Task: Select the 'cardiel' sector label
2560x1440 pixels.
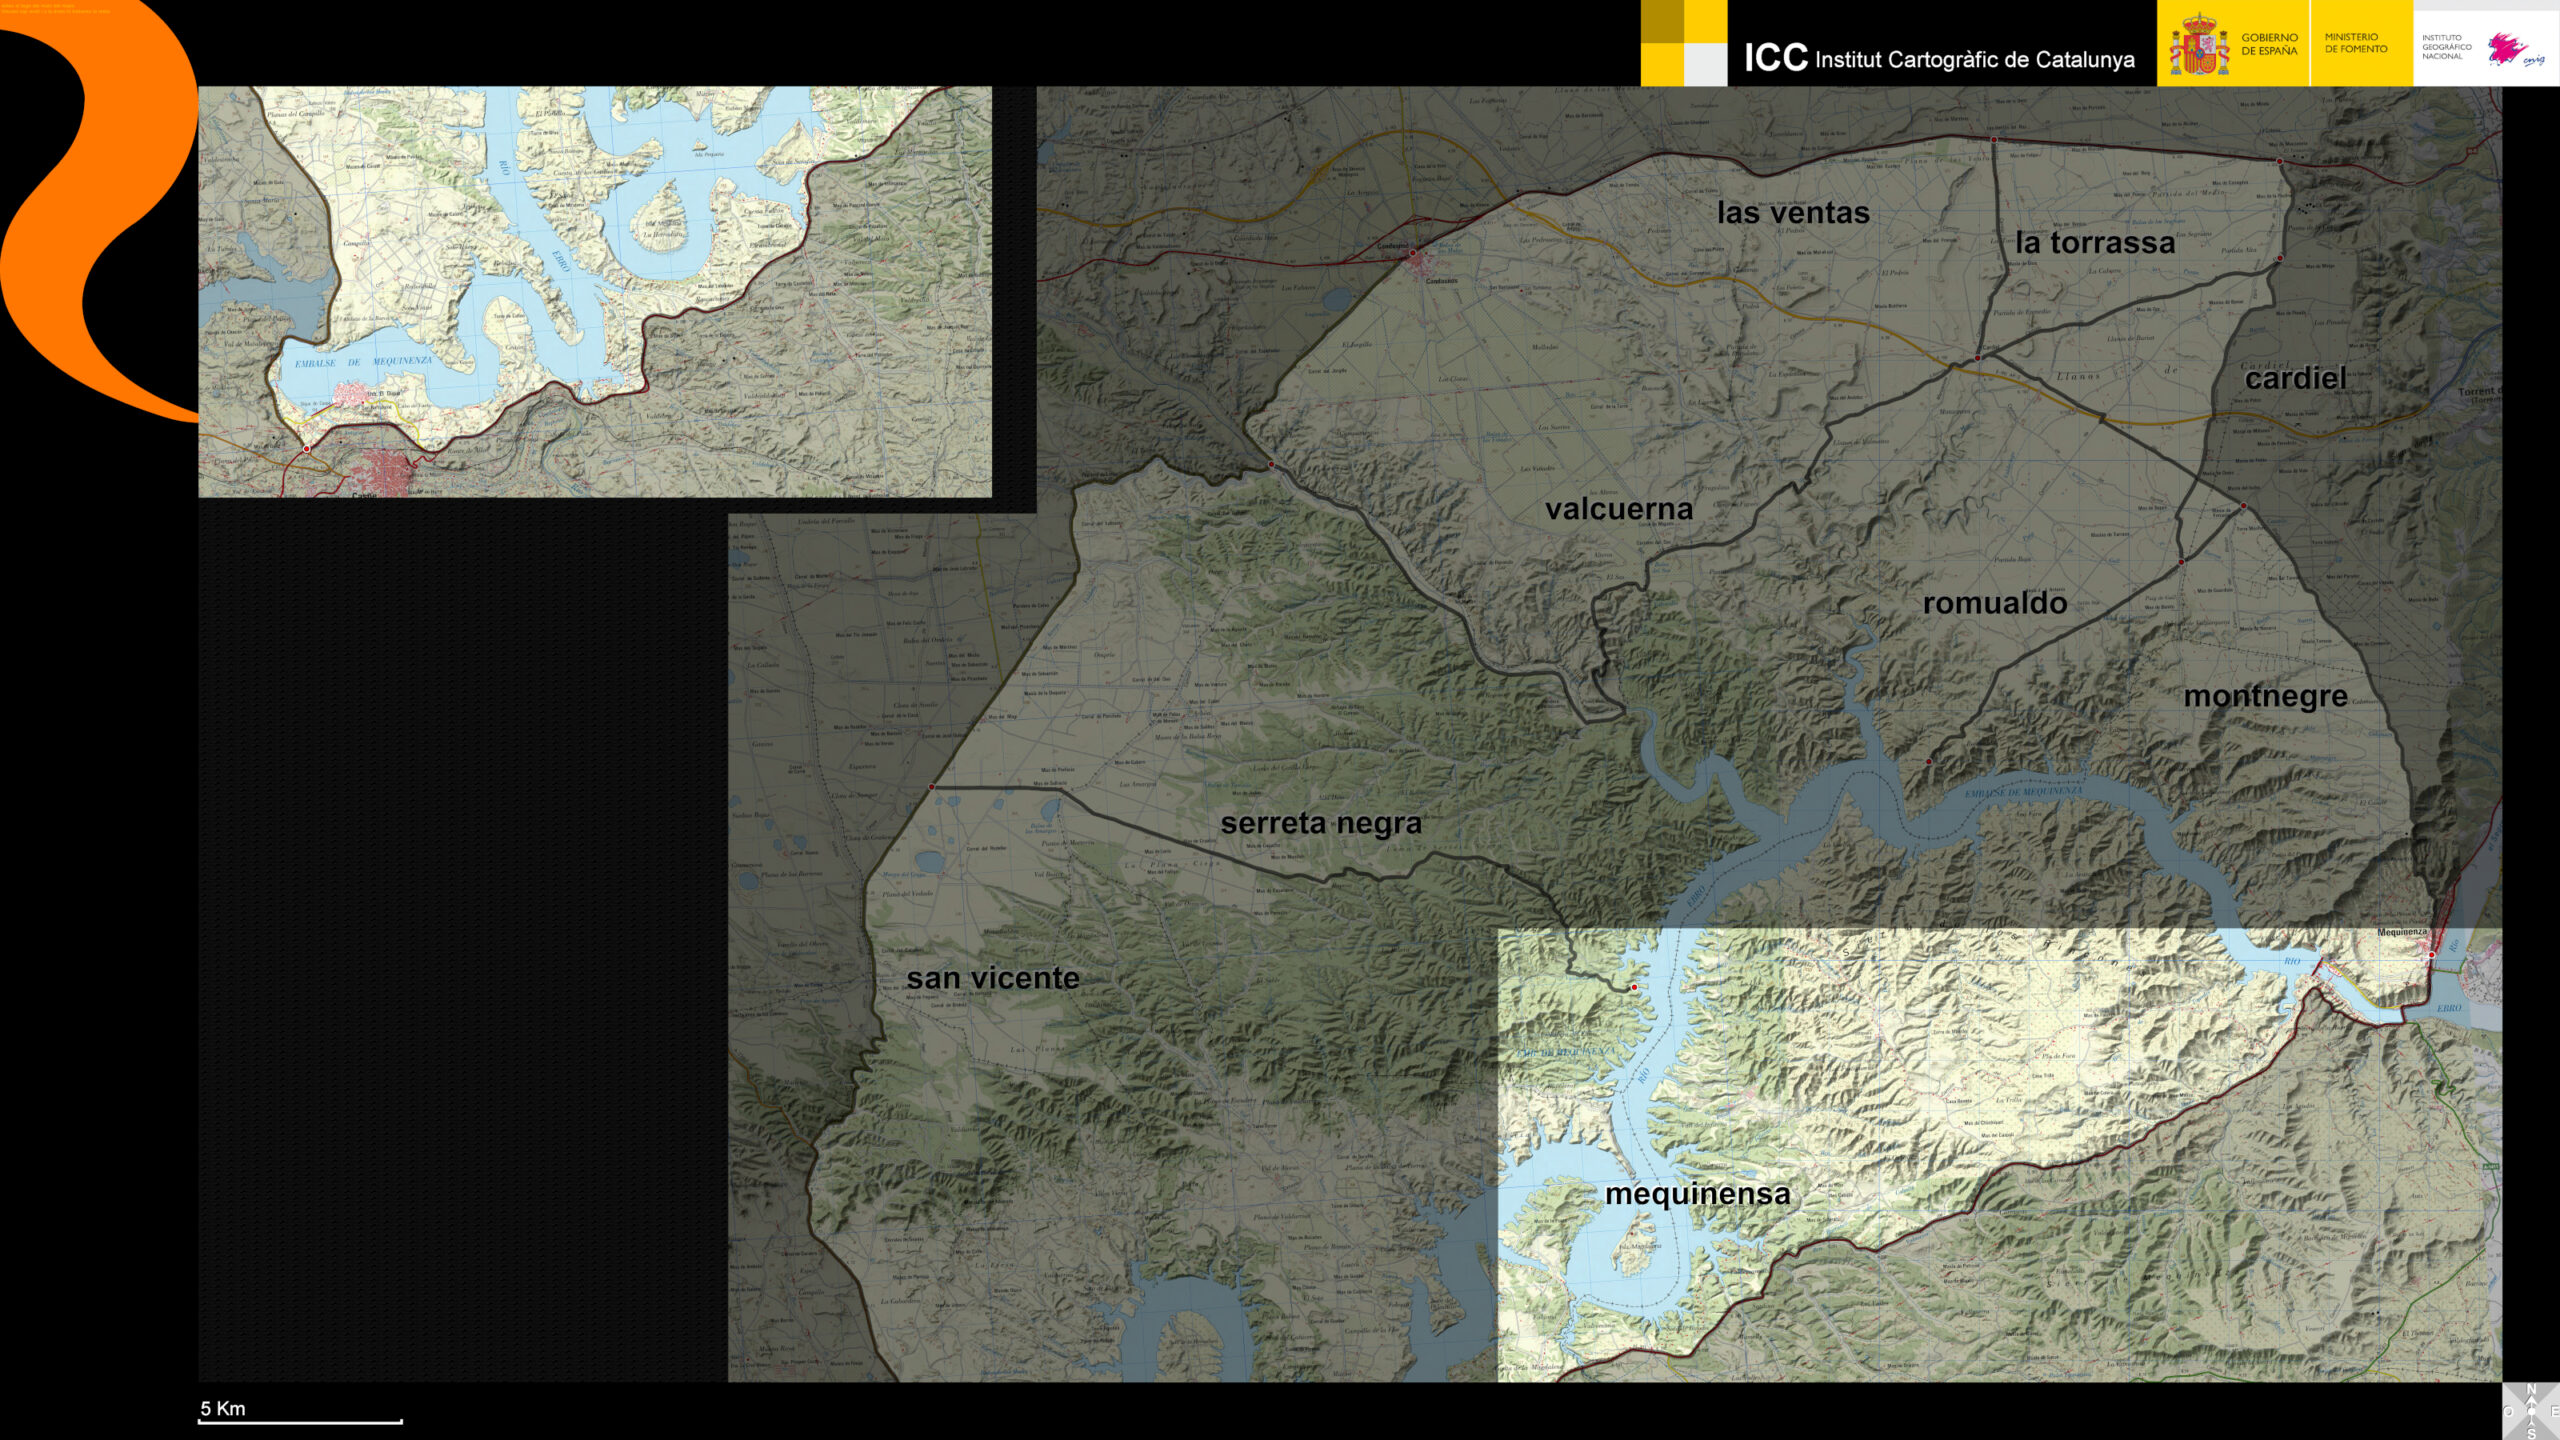Action: click(x=2295, y=378)
